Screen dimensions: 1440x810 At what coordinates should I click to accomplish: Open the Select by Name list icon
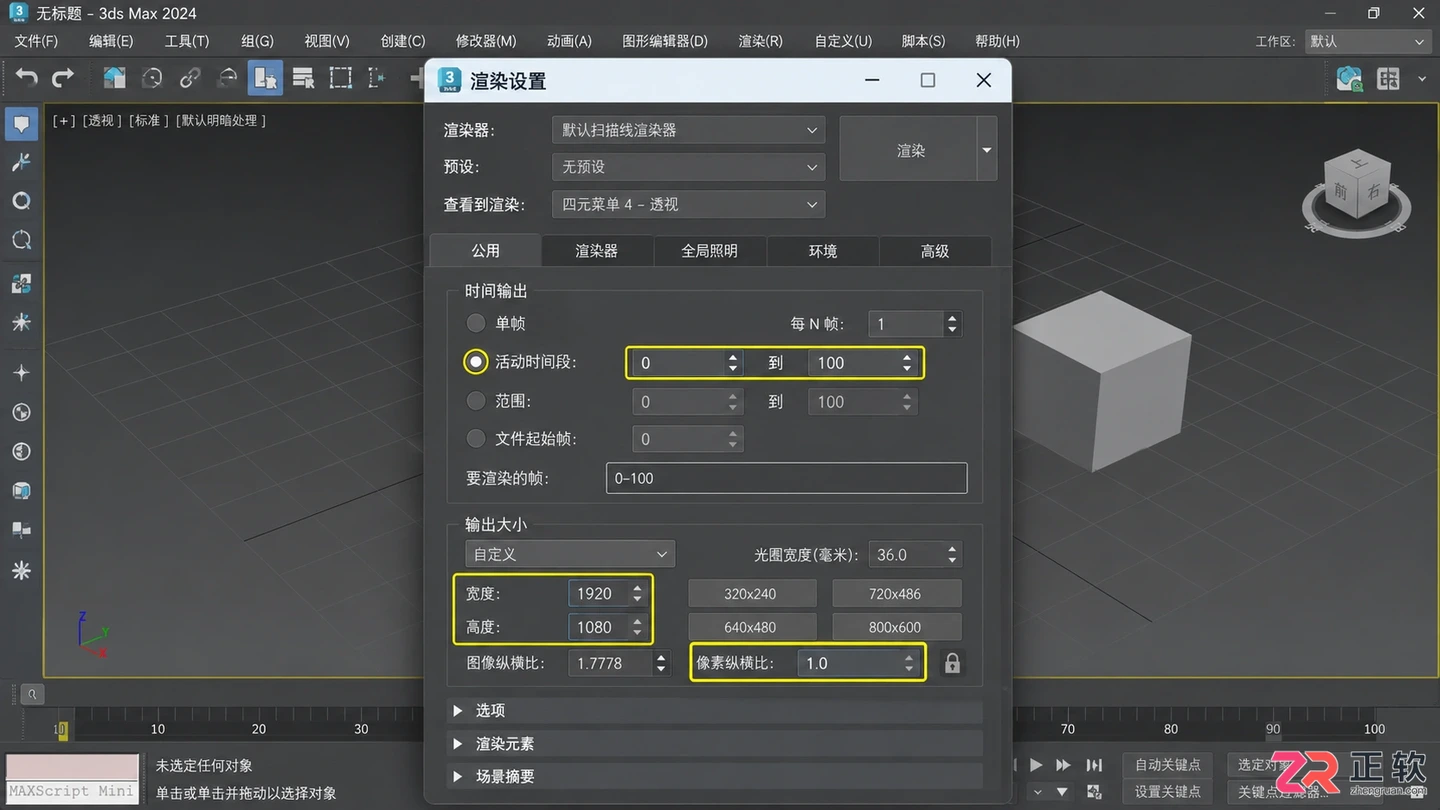303,78
